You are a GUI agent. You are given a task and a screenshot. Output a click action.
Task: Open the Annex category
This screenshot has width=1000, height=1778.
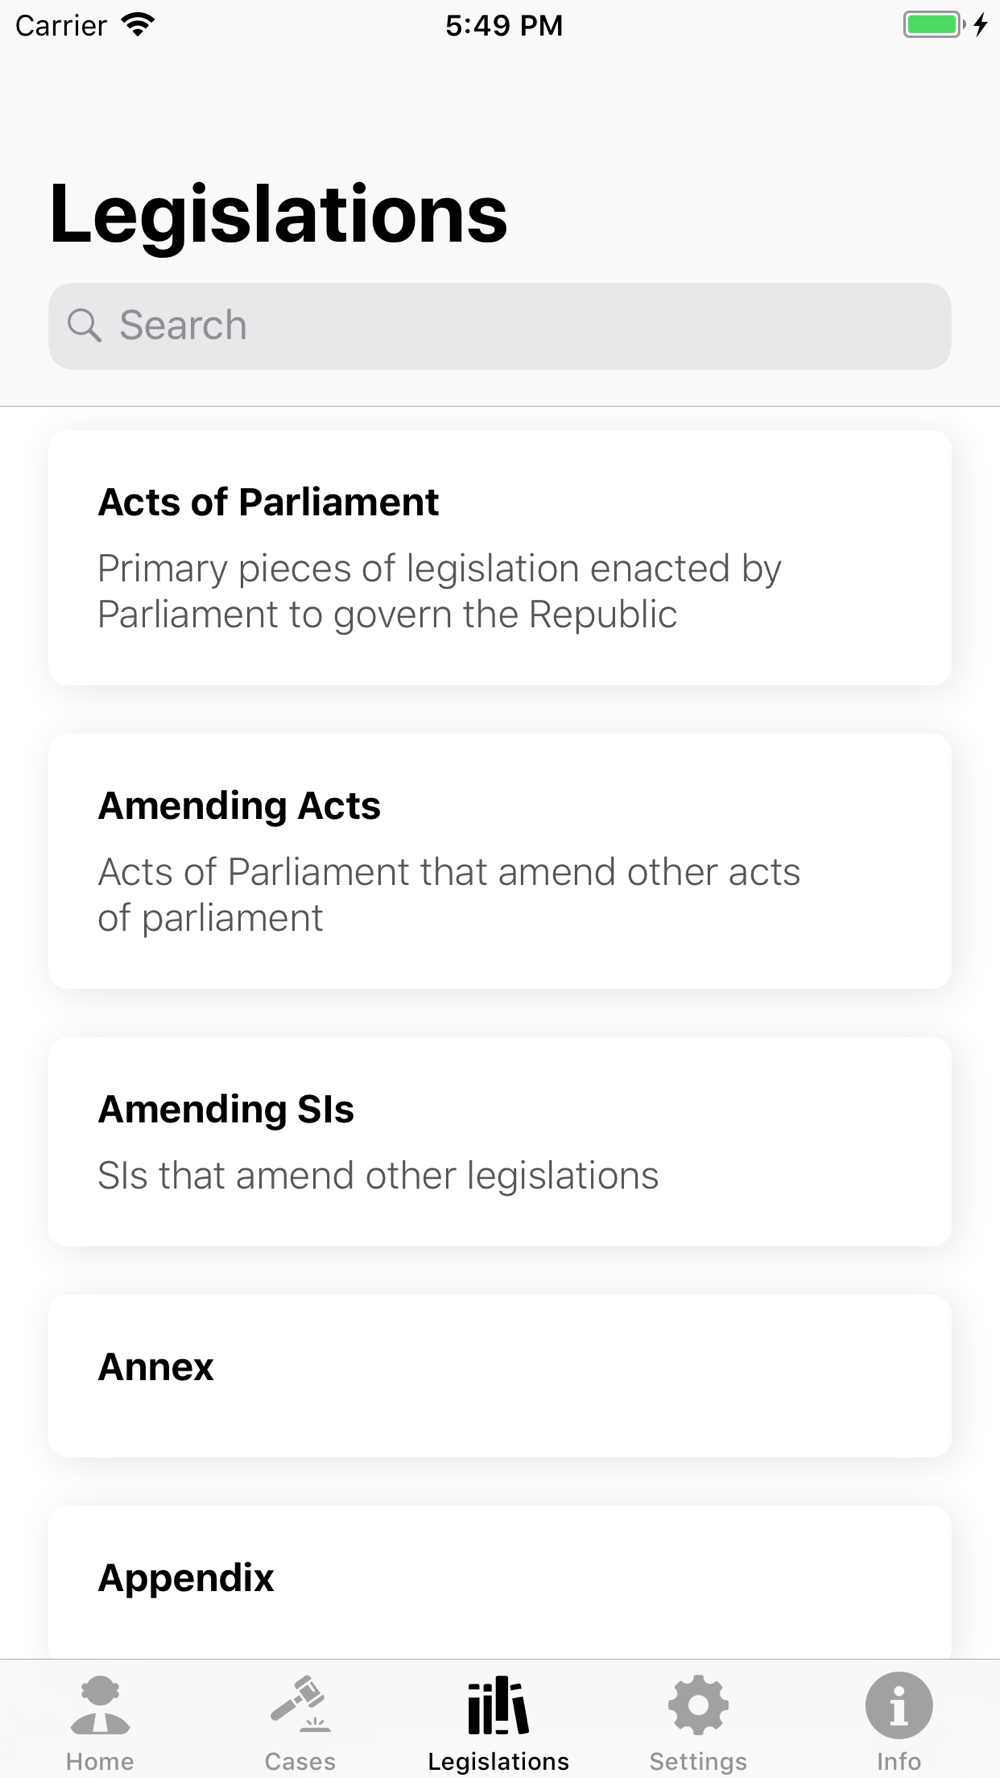pos(500,1375)
